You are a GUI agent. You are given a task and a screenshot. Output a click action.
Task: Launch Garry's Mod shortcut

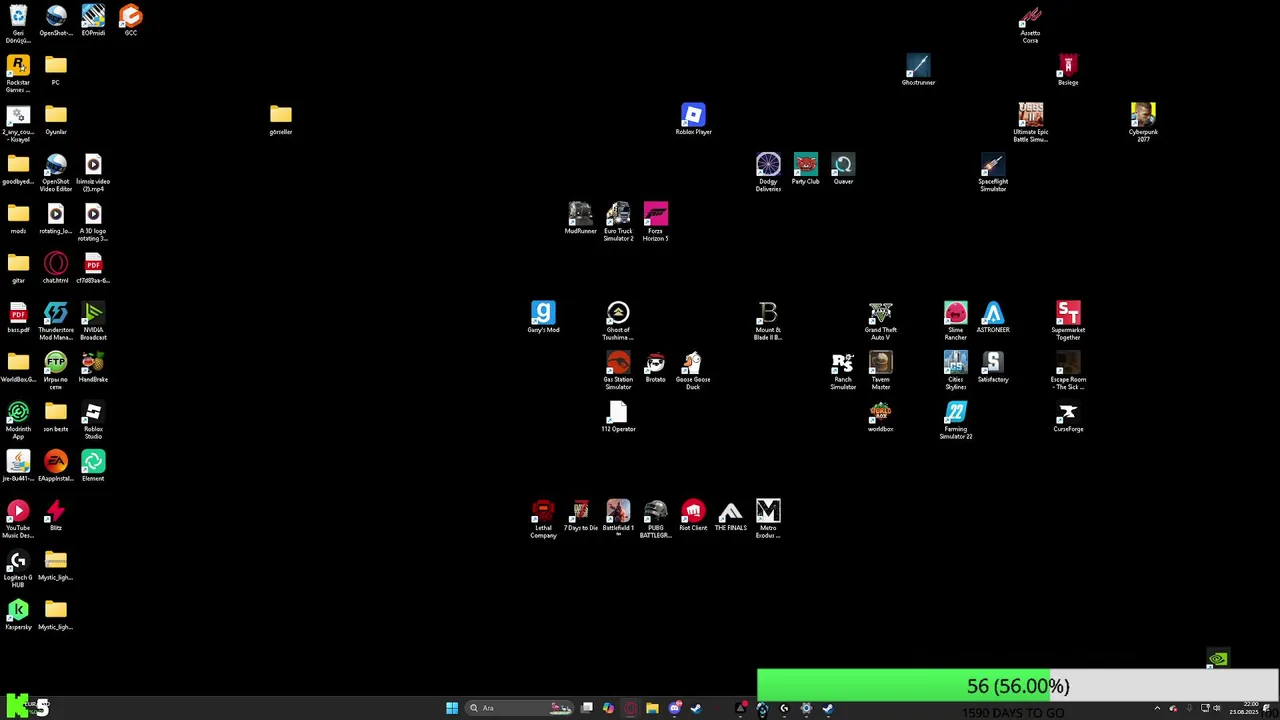click(x=543, y=317)
